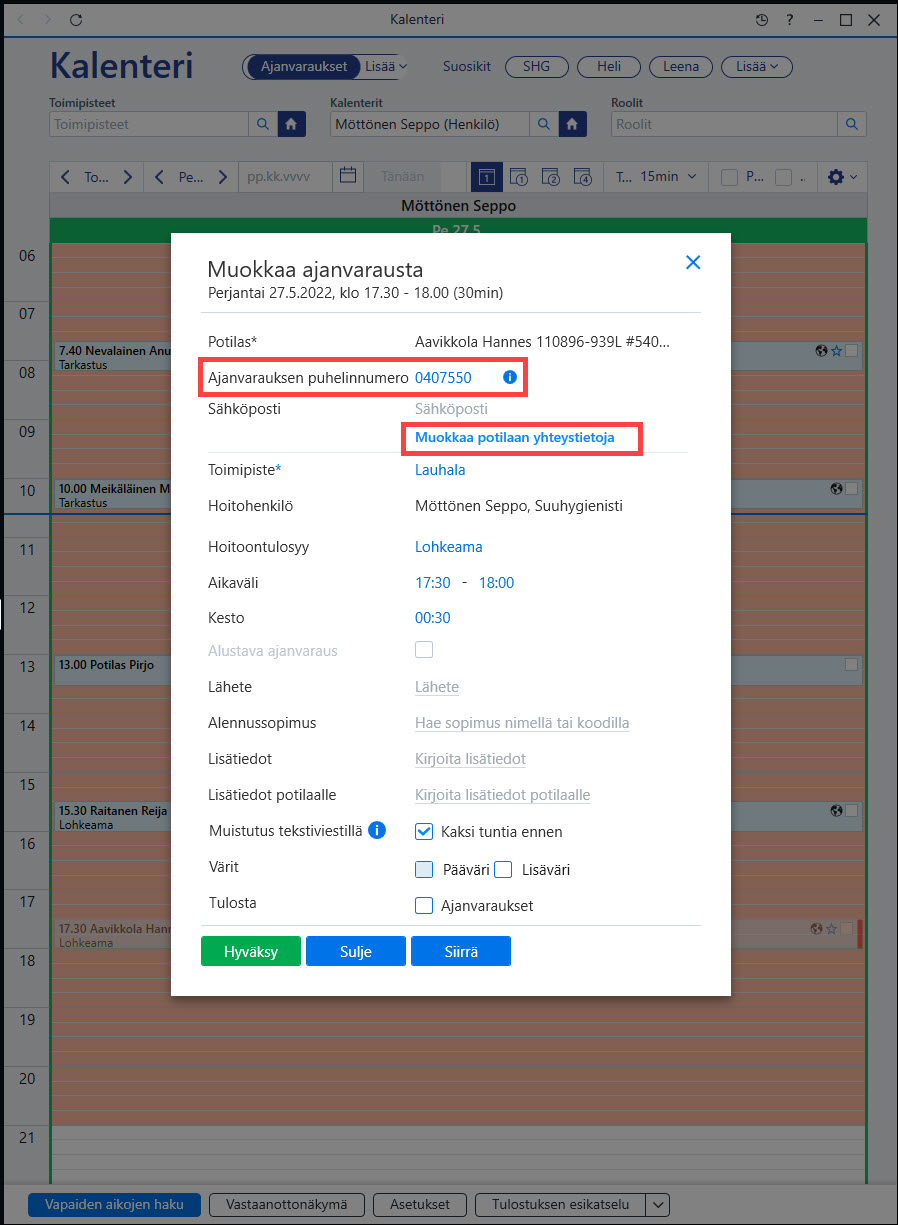Viewport: 898px width, 1225px height.
Task: Click the search icon in Roolit field
Action: (852, 124)
